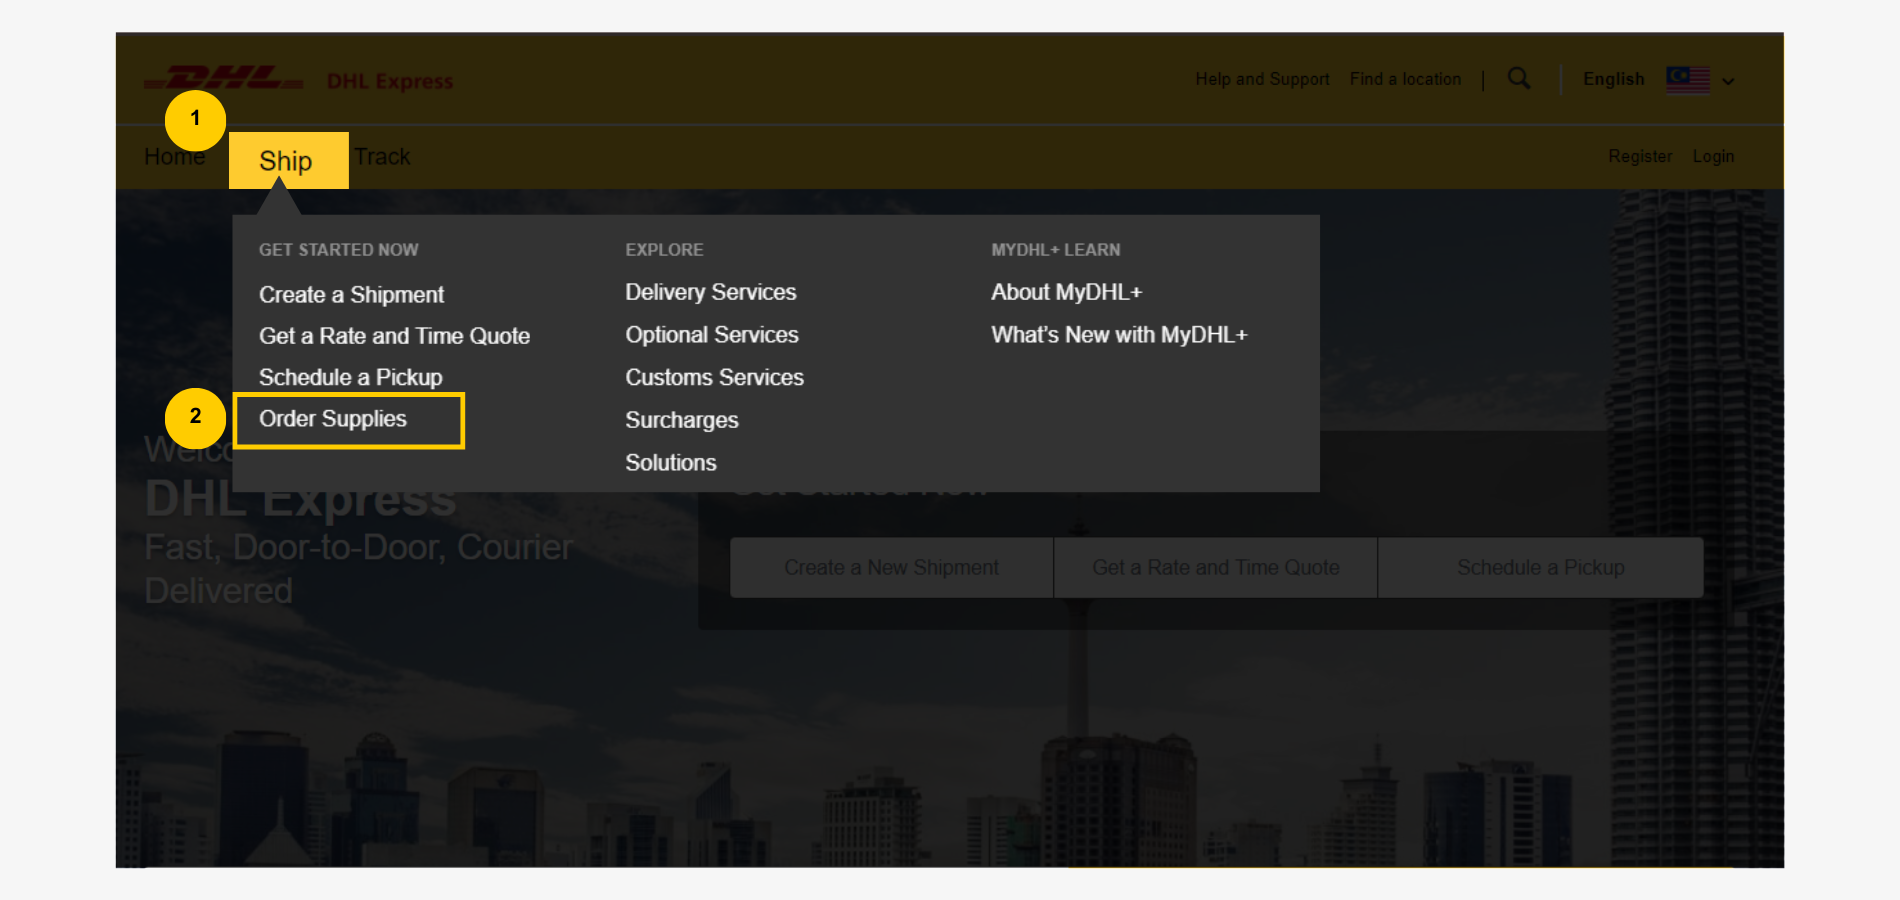
Task: Click the Malaysia flag icon
Action: [1688, 80]
